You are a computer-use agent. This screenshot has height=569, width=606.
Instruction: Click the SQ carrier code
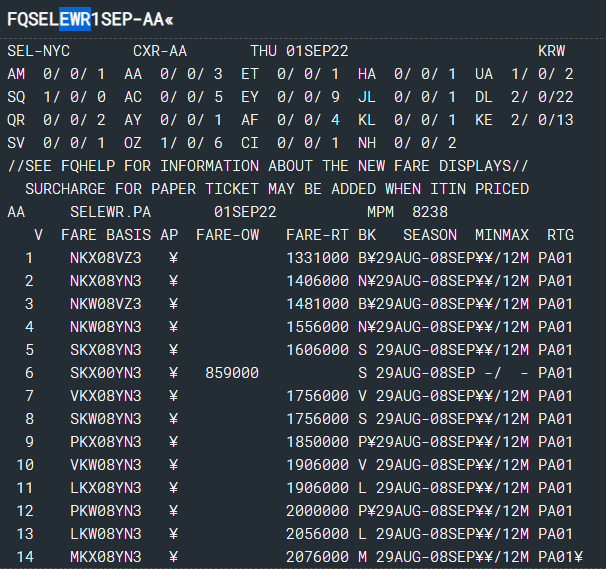[x=16, y=97]
